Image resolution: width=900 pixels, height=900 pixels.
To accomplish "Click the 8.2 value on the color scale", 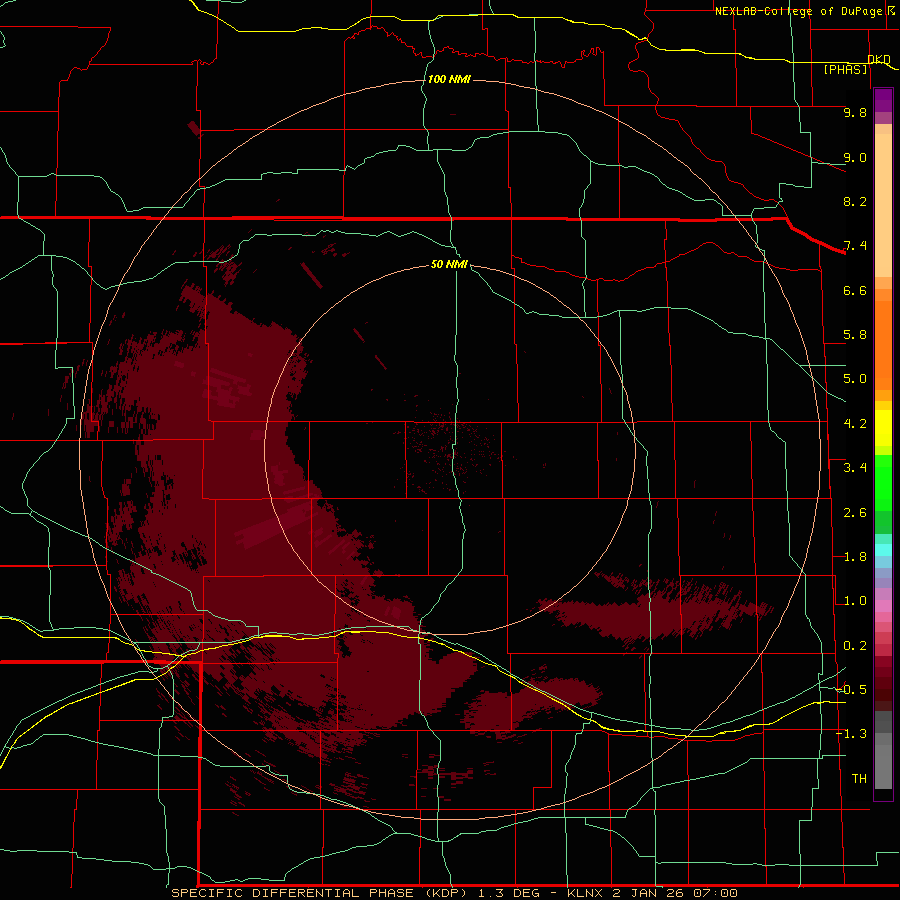I will click(855, 201).
